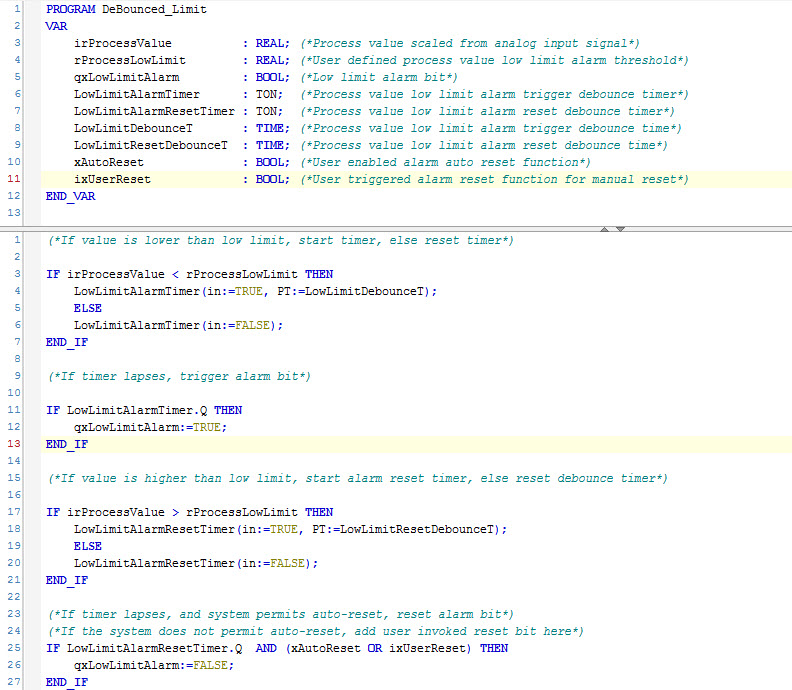Click the 'END_VAR' keyword
This screenshot has width=792, height=690.
click(x=71, y=196)
